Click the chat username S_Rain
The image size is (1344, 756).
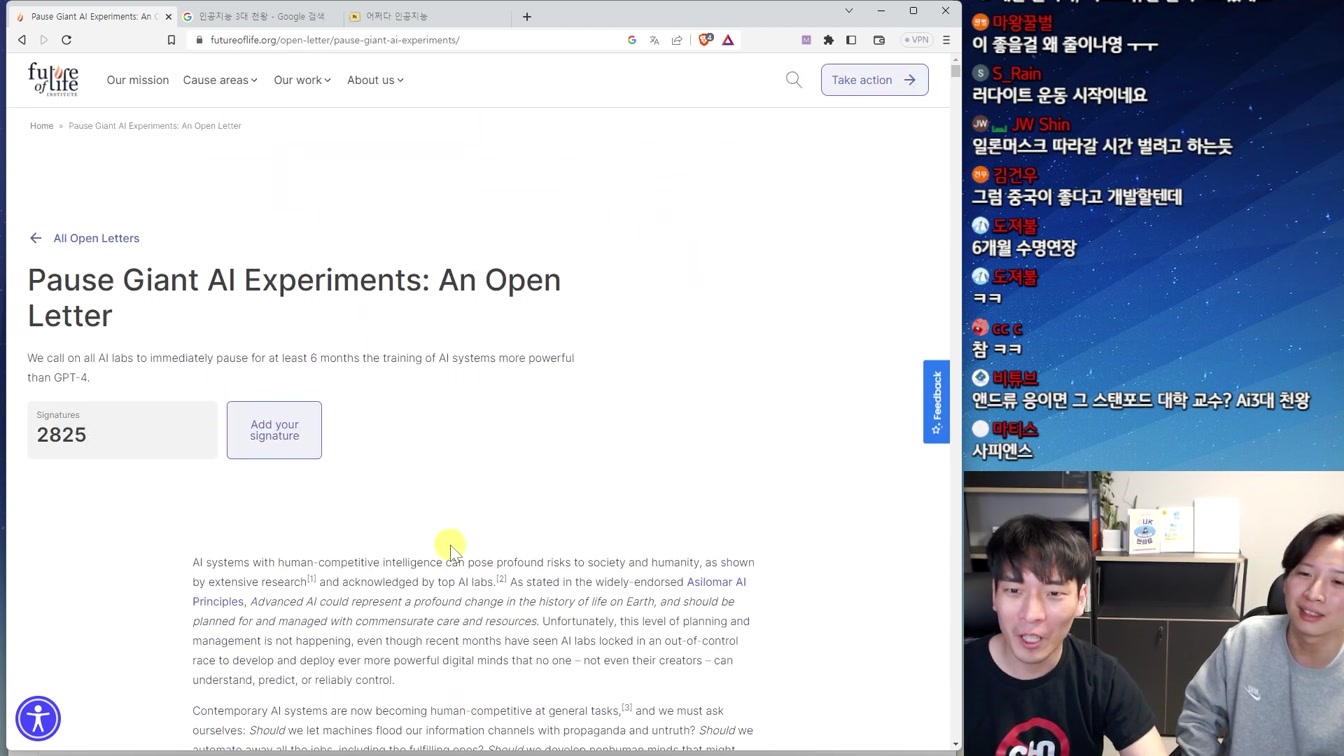point(1016,74)
